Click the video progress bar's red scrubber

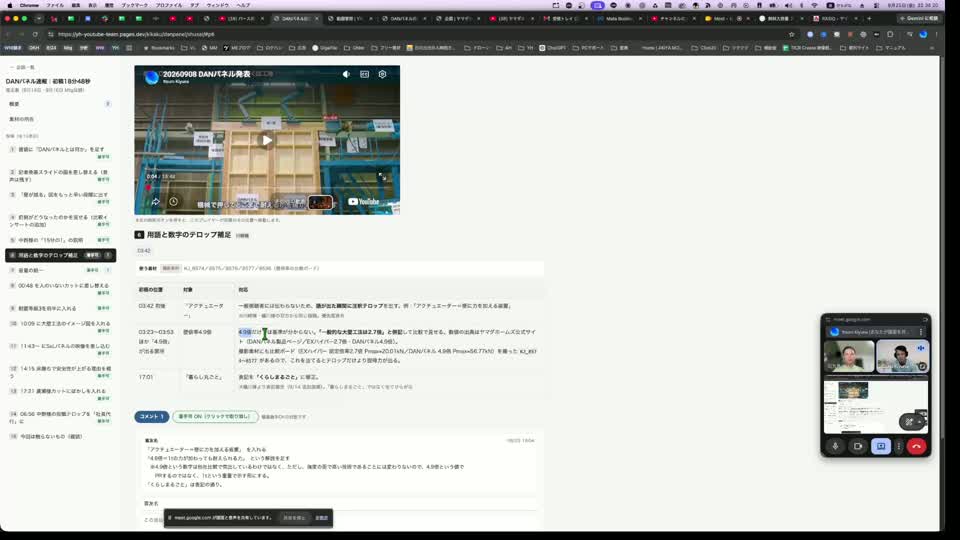point(148,187)
